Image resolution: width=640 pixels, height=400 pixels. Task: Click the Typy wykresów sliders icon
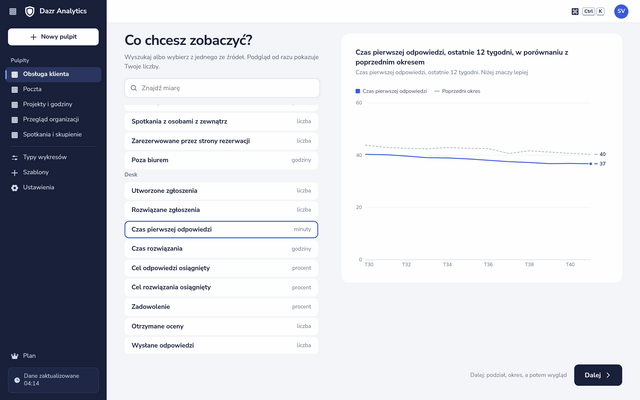[15, 158]
